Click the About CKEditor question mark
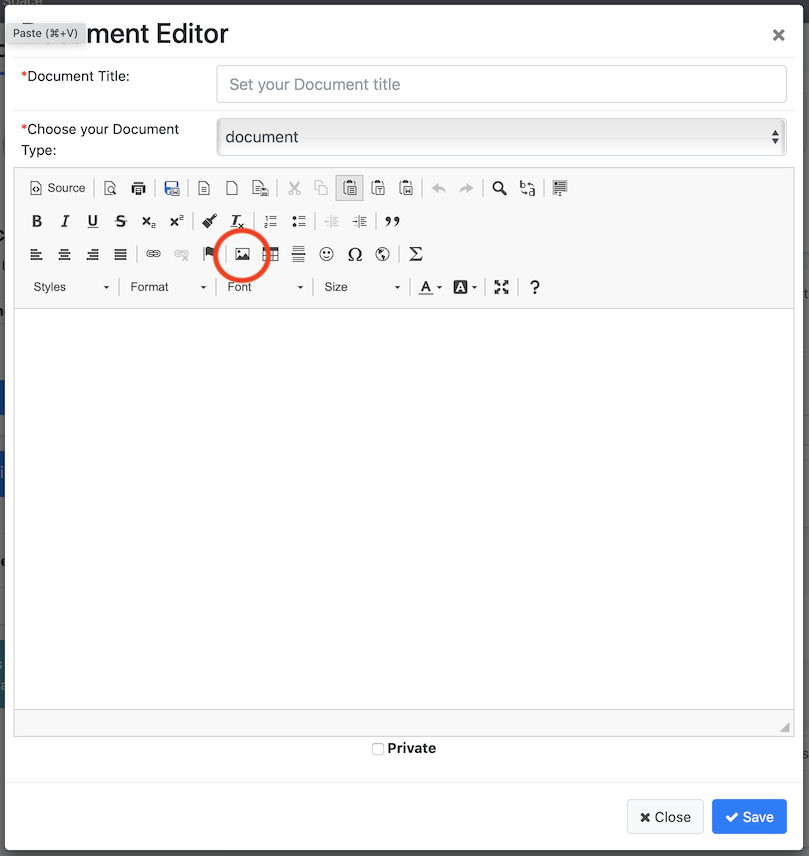809x856 pixels. click(x=535, y=287)
